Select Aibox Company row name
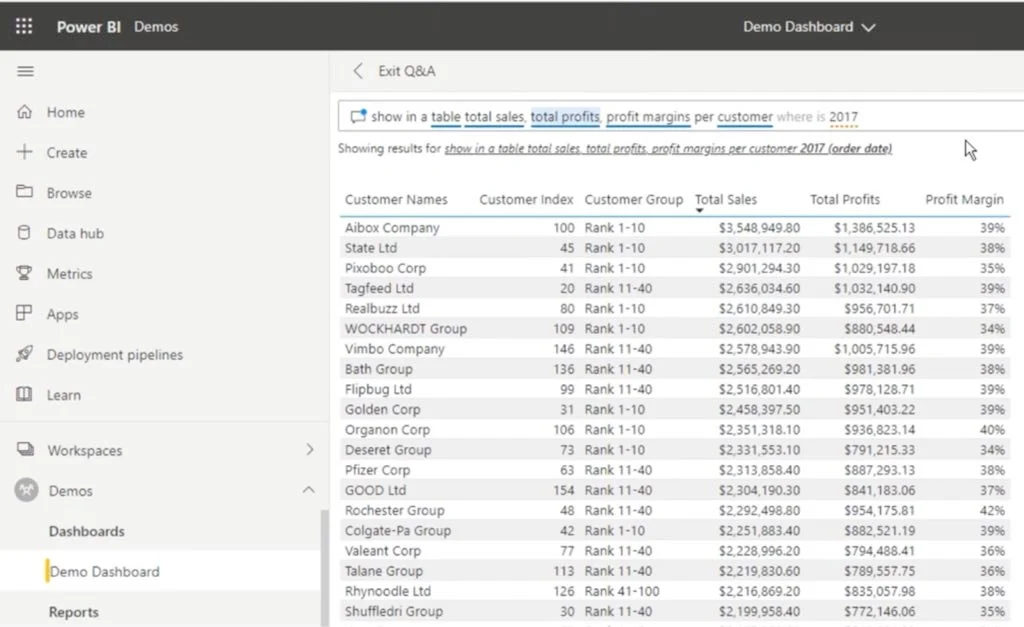Image resolution: width=1024 pixels, height=627 pixels. (x=392, y=228)
